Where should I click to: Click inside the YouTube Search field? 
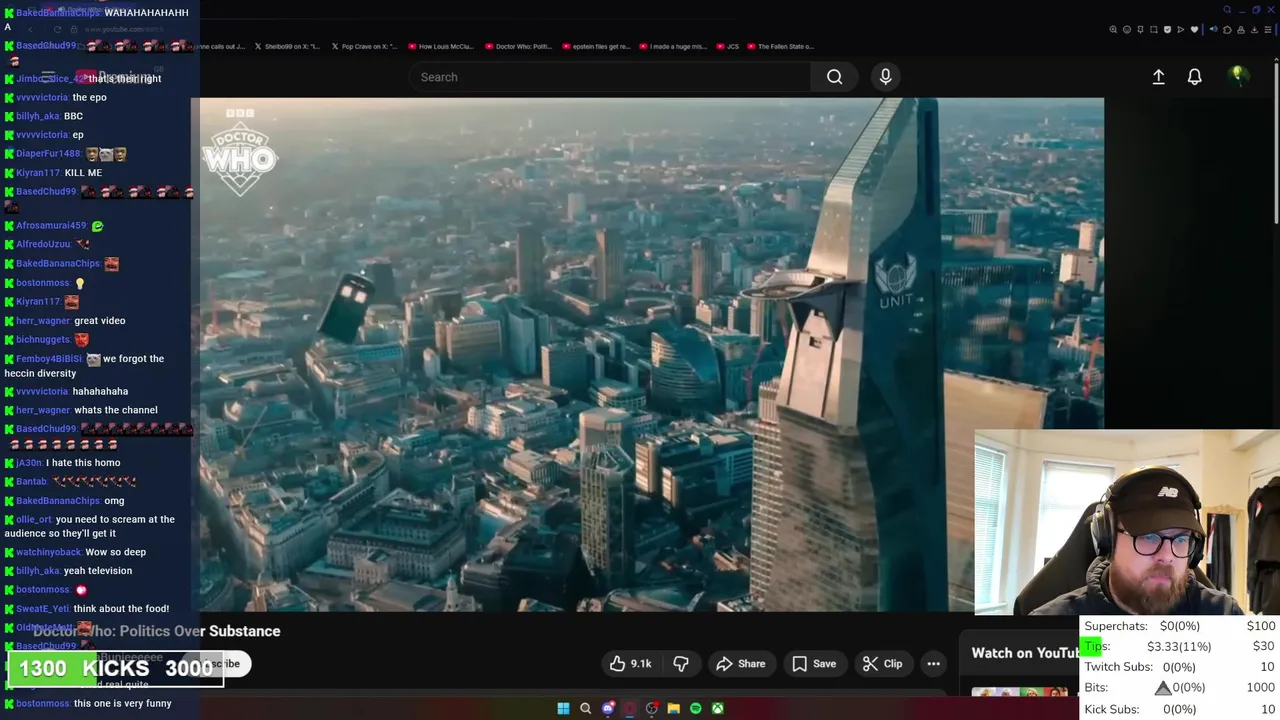coord(610,77)
